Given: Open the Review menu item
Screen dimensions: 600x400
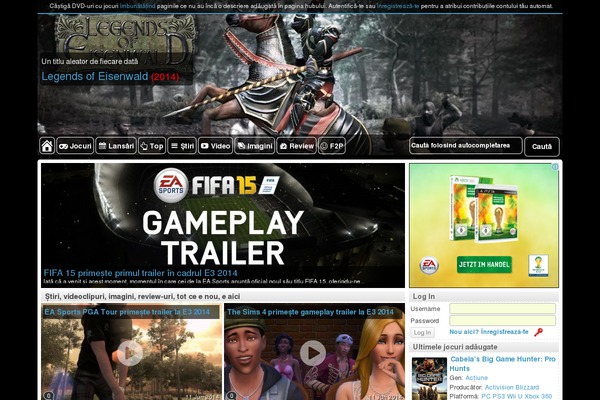Looking at the screenshot, I should tap(297, 146).
